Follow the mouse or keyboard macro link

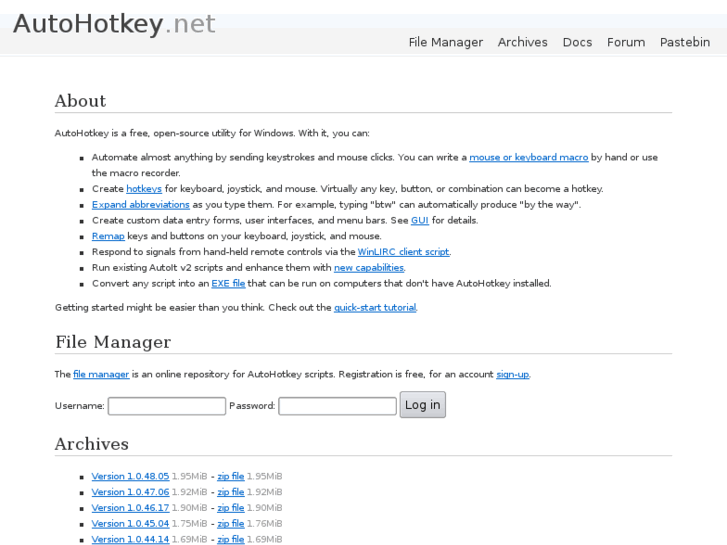[x=529, y=157]
